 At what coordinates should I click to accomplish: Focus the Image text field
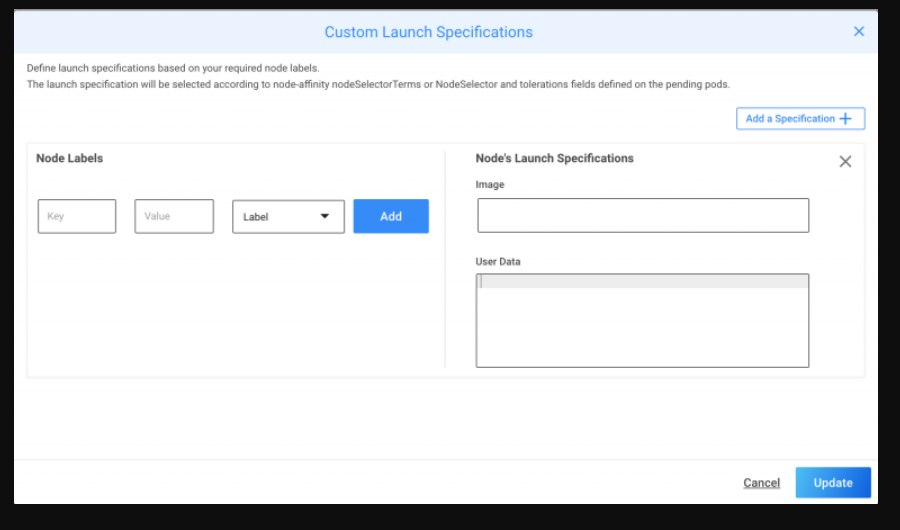(642, 215)
